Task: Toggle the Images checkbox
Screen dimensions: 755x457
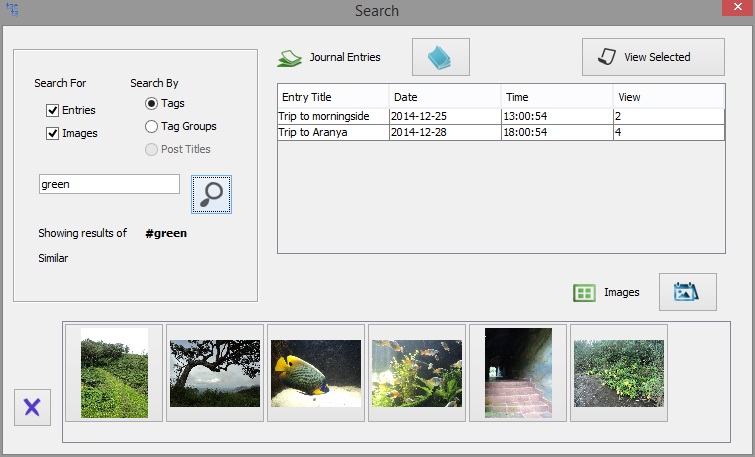Action: tap(53, 133)
